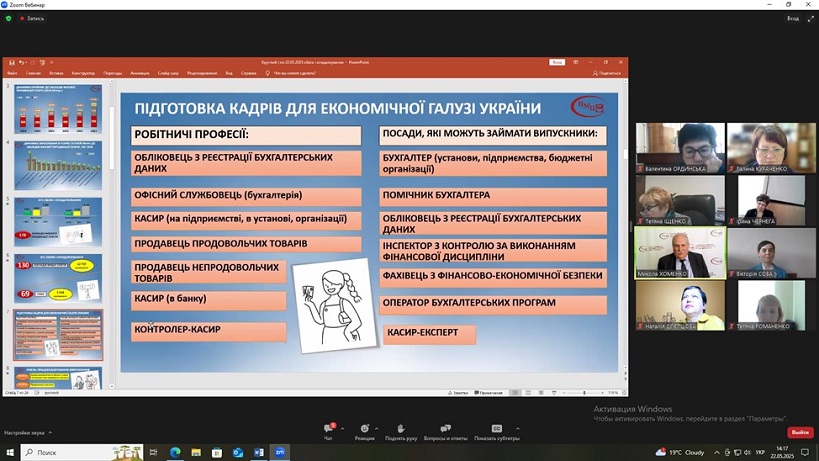The width and height of the screenshot is (819, 461).
Task: Open the View menu at top right
Action: tap(793, 18)
